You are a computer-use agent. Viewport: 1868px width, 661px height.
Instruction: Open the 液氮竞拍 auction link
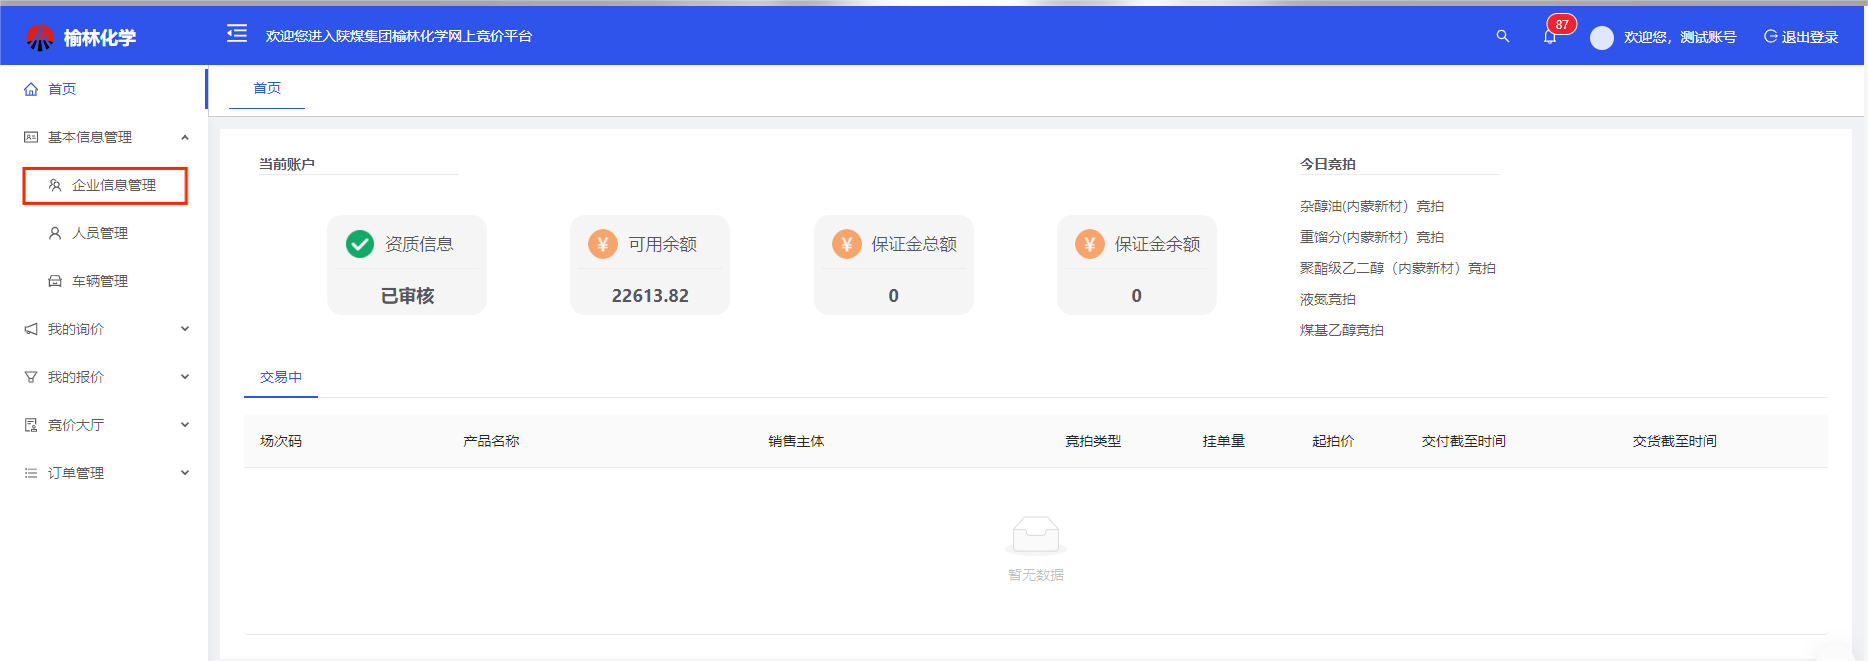1328,299
